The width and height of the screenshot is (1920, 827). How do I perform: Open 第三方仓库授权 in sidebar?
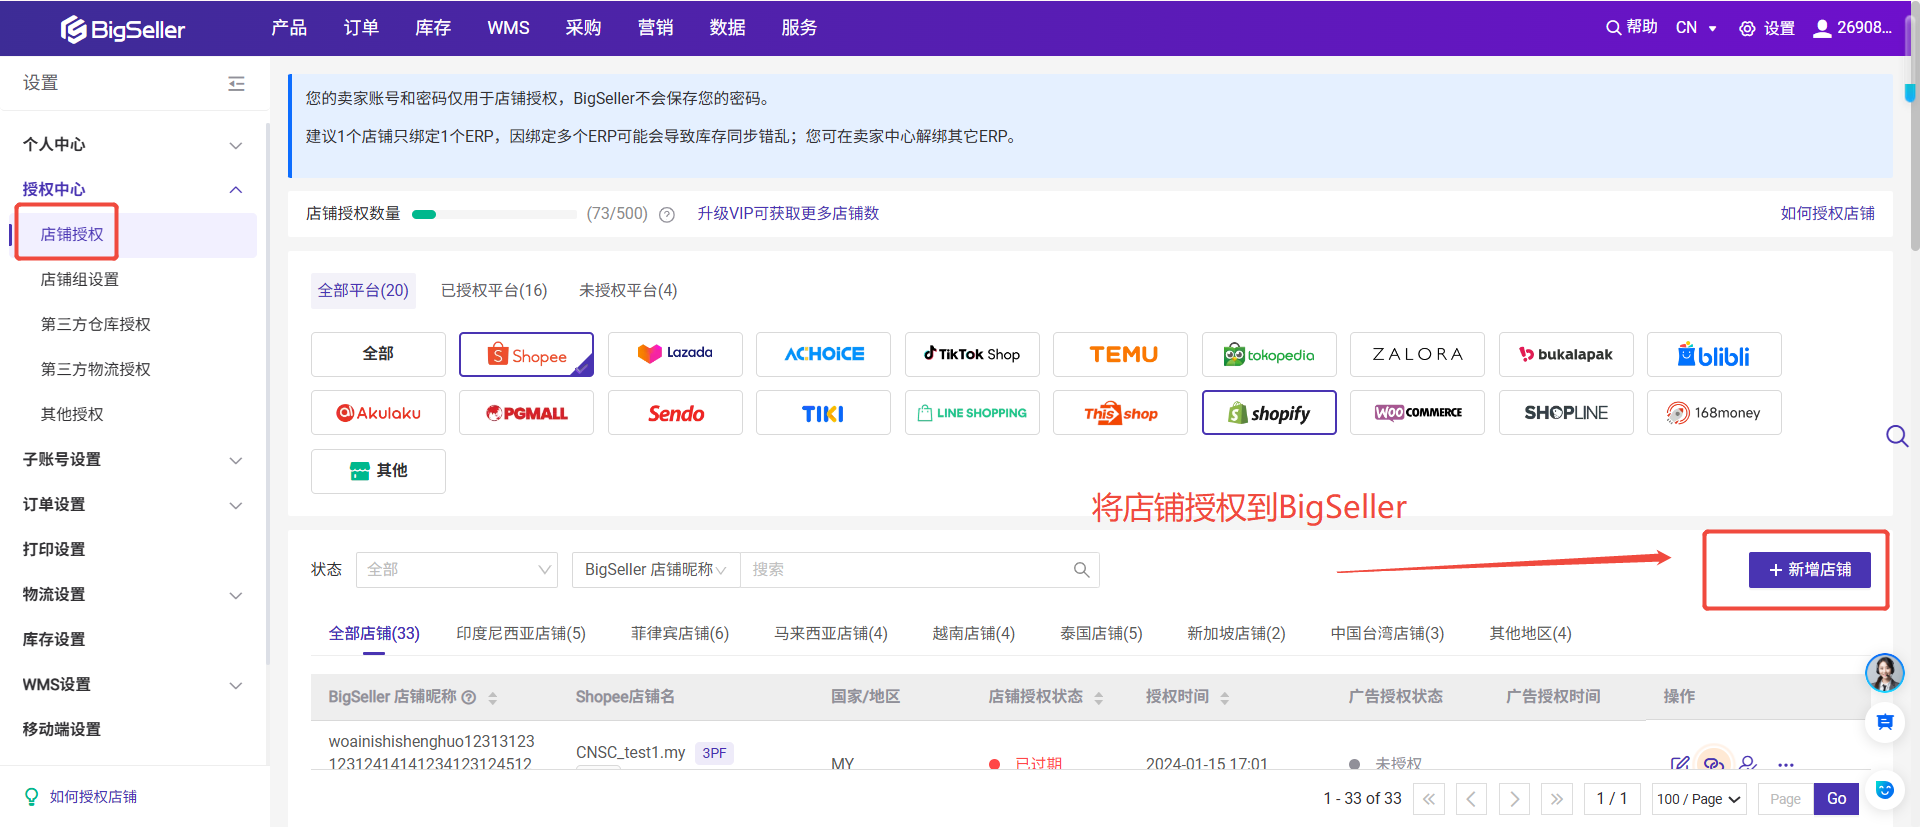coord(96,325)
